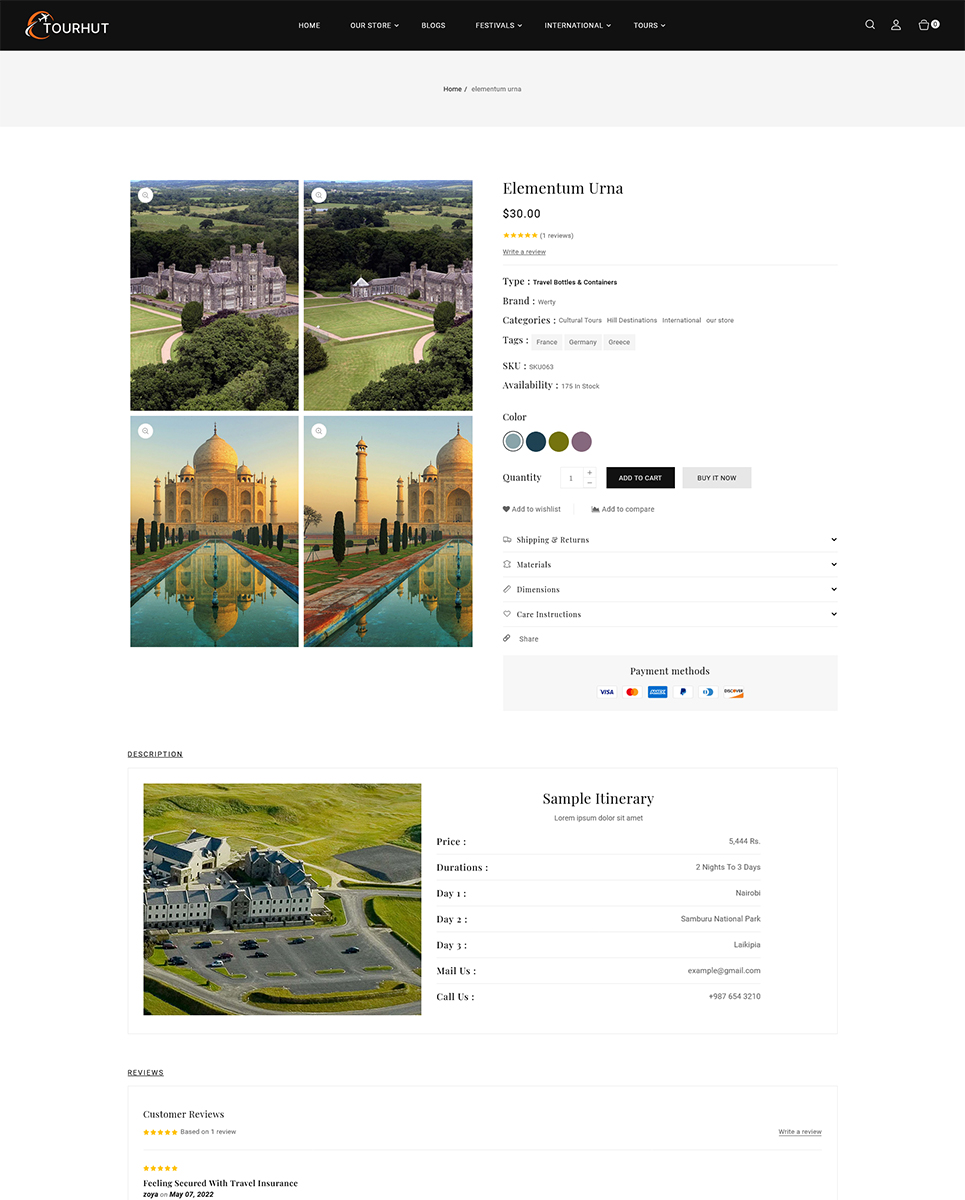Click the Add to compare chart icon
The width and height of the screenshot is (965, 1200).
595,509
